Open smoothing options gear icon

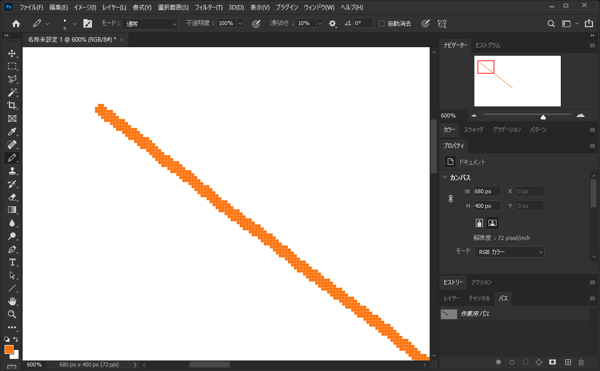[x=333, y=24]
